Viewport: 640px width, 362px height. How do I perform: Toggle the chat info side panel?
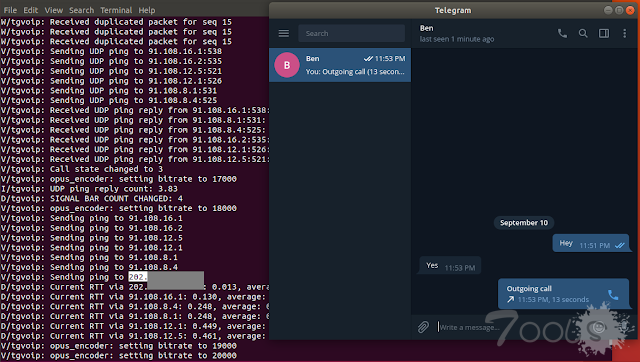point(604,33)
